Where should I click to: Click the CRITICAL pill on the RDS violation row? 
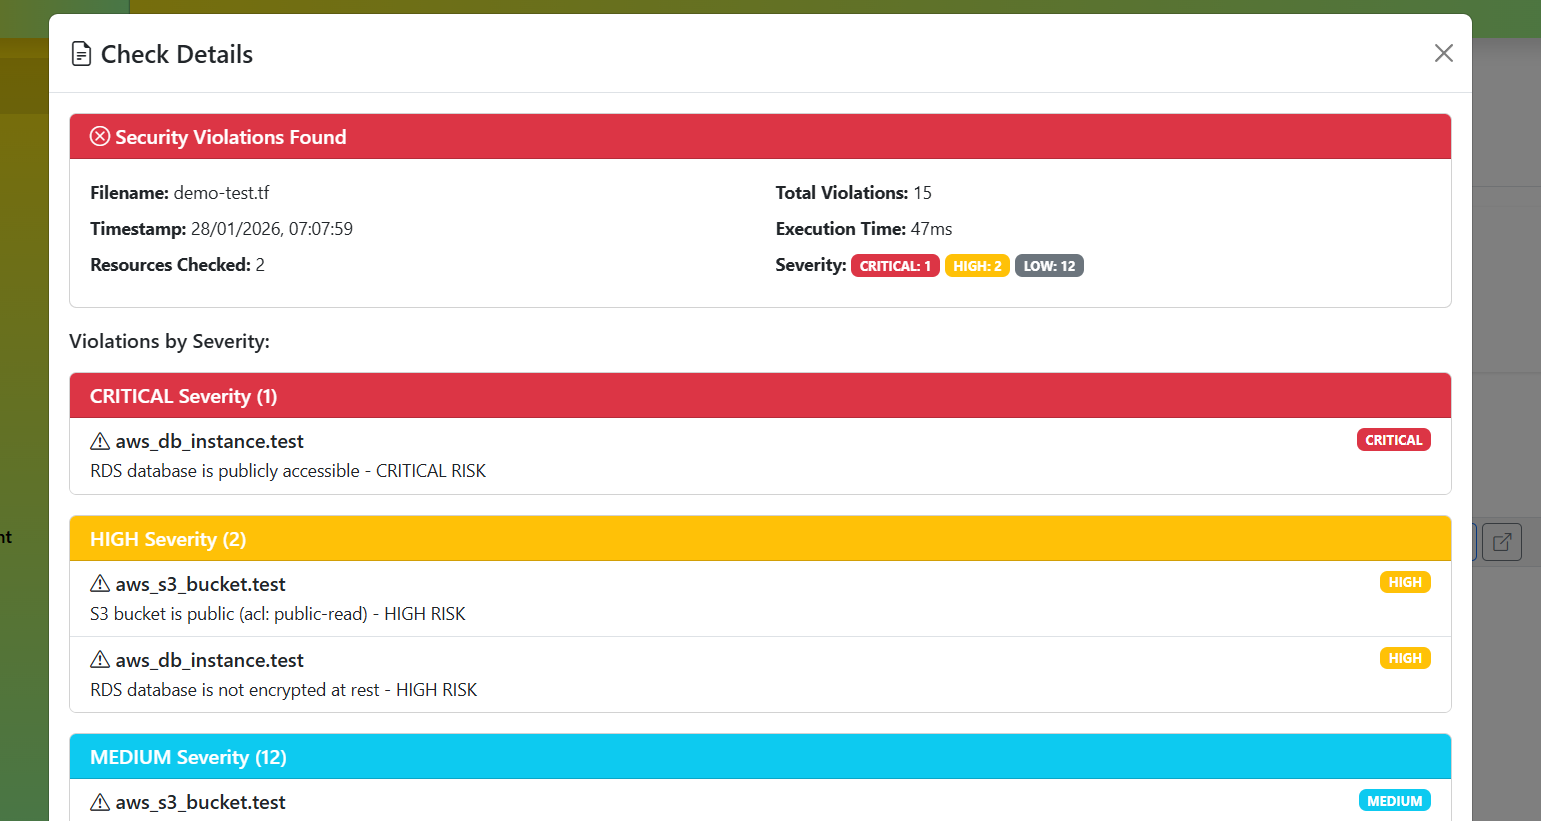(x=1393, y=439)
